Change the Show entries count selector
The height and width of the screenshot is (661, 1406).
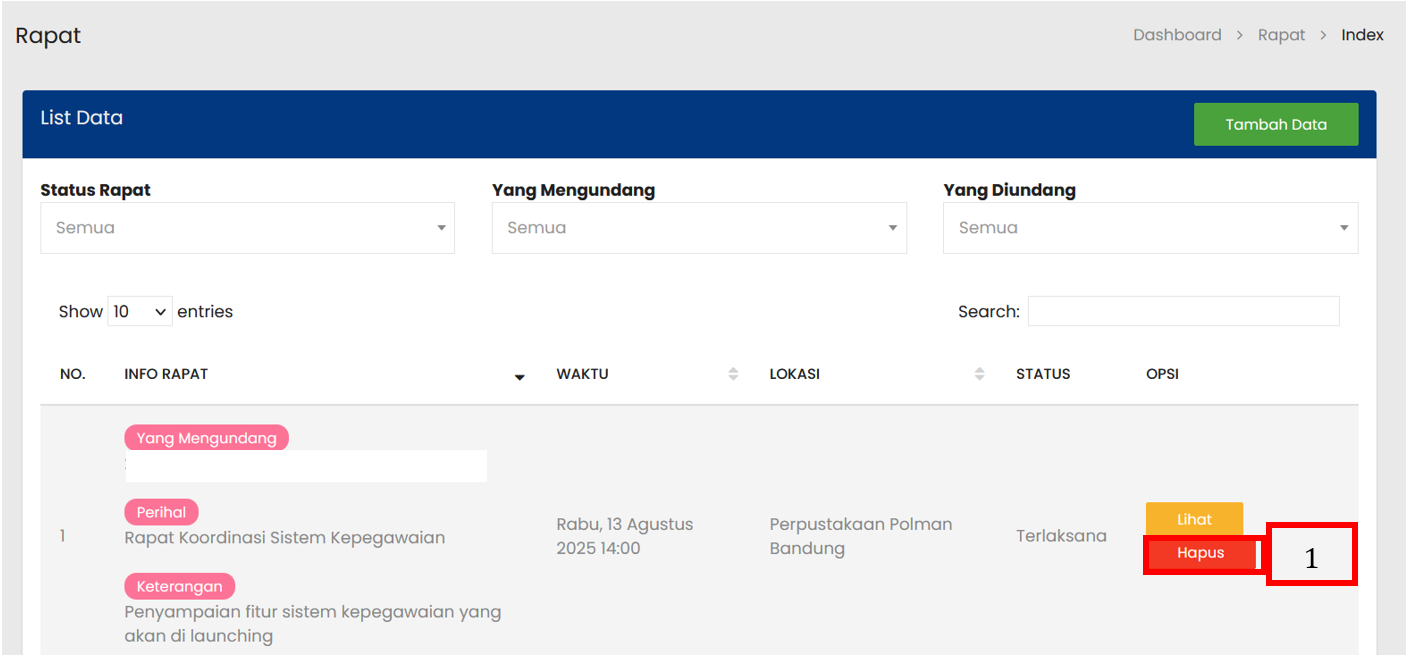click(140, 312)
